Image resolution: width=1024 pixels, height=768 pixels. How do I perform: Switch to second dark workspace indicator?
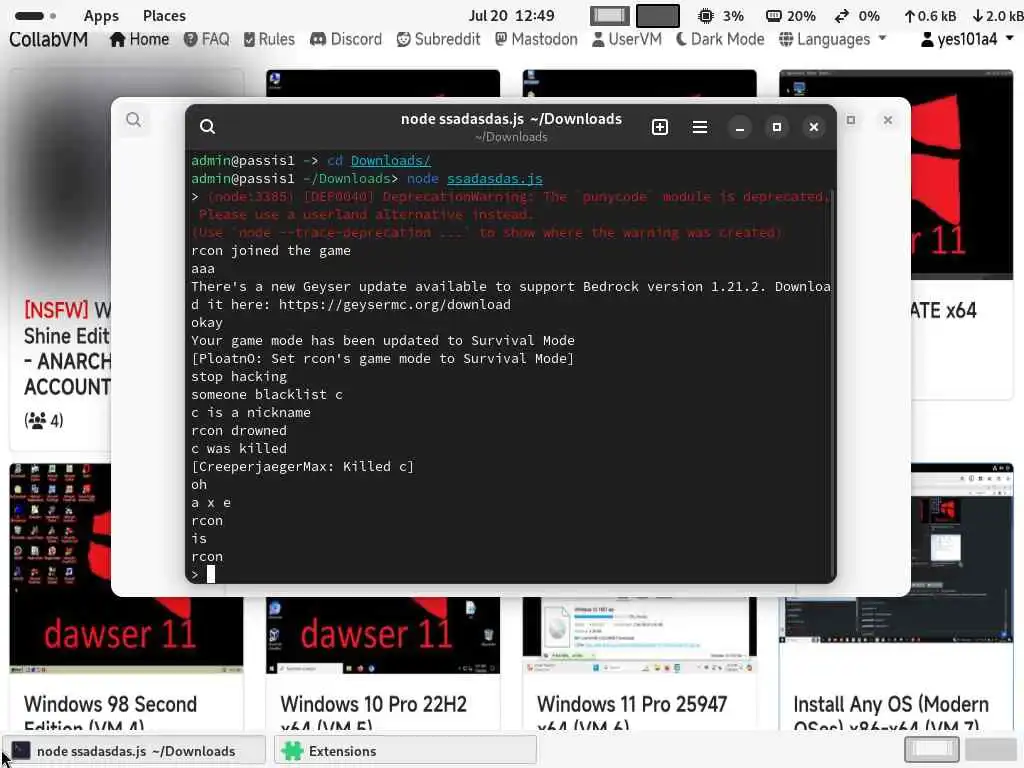[658, 16]
